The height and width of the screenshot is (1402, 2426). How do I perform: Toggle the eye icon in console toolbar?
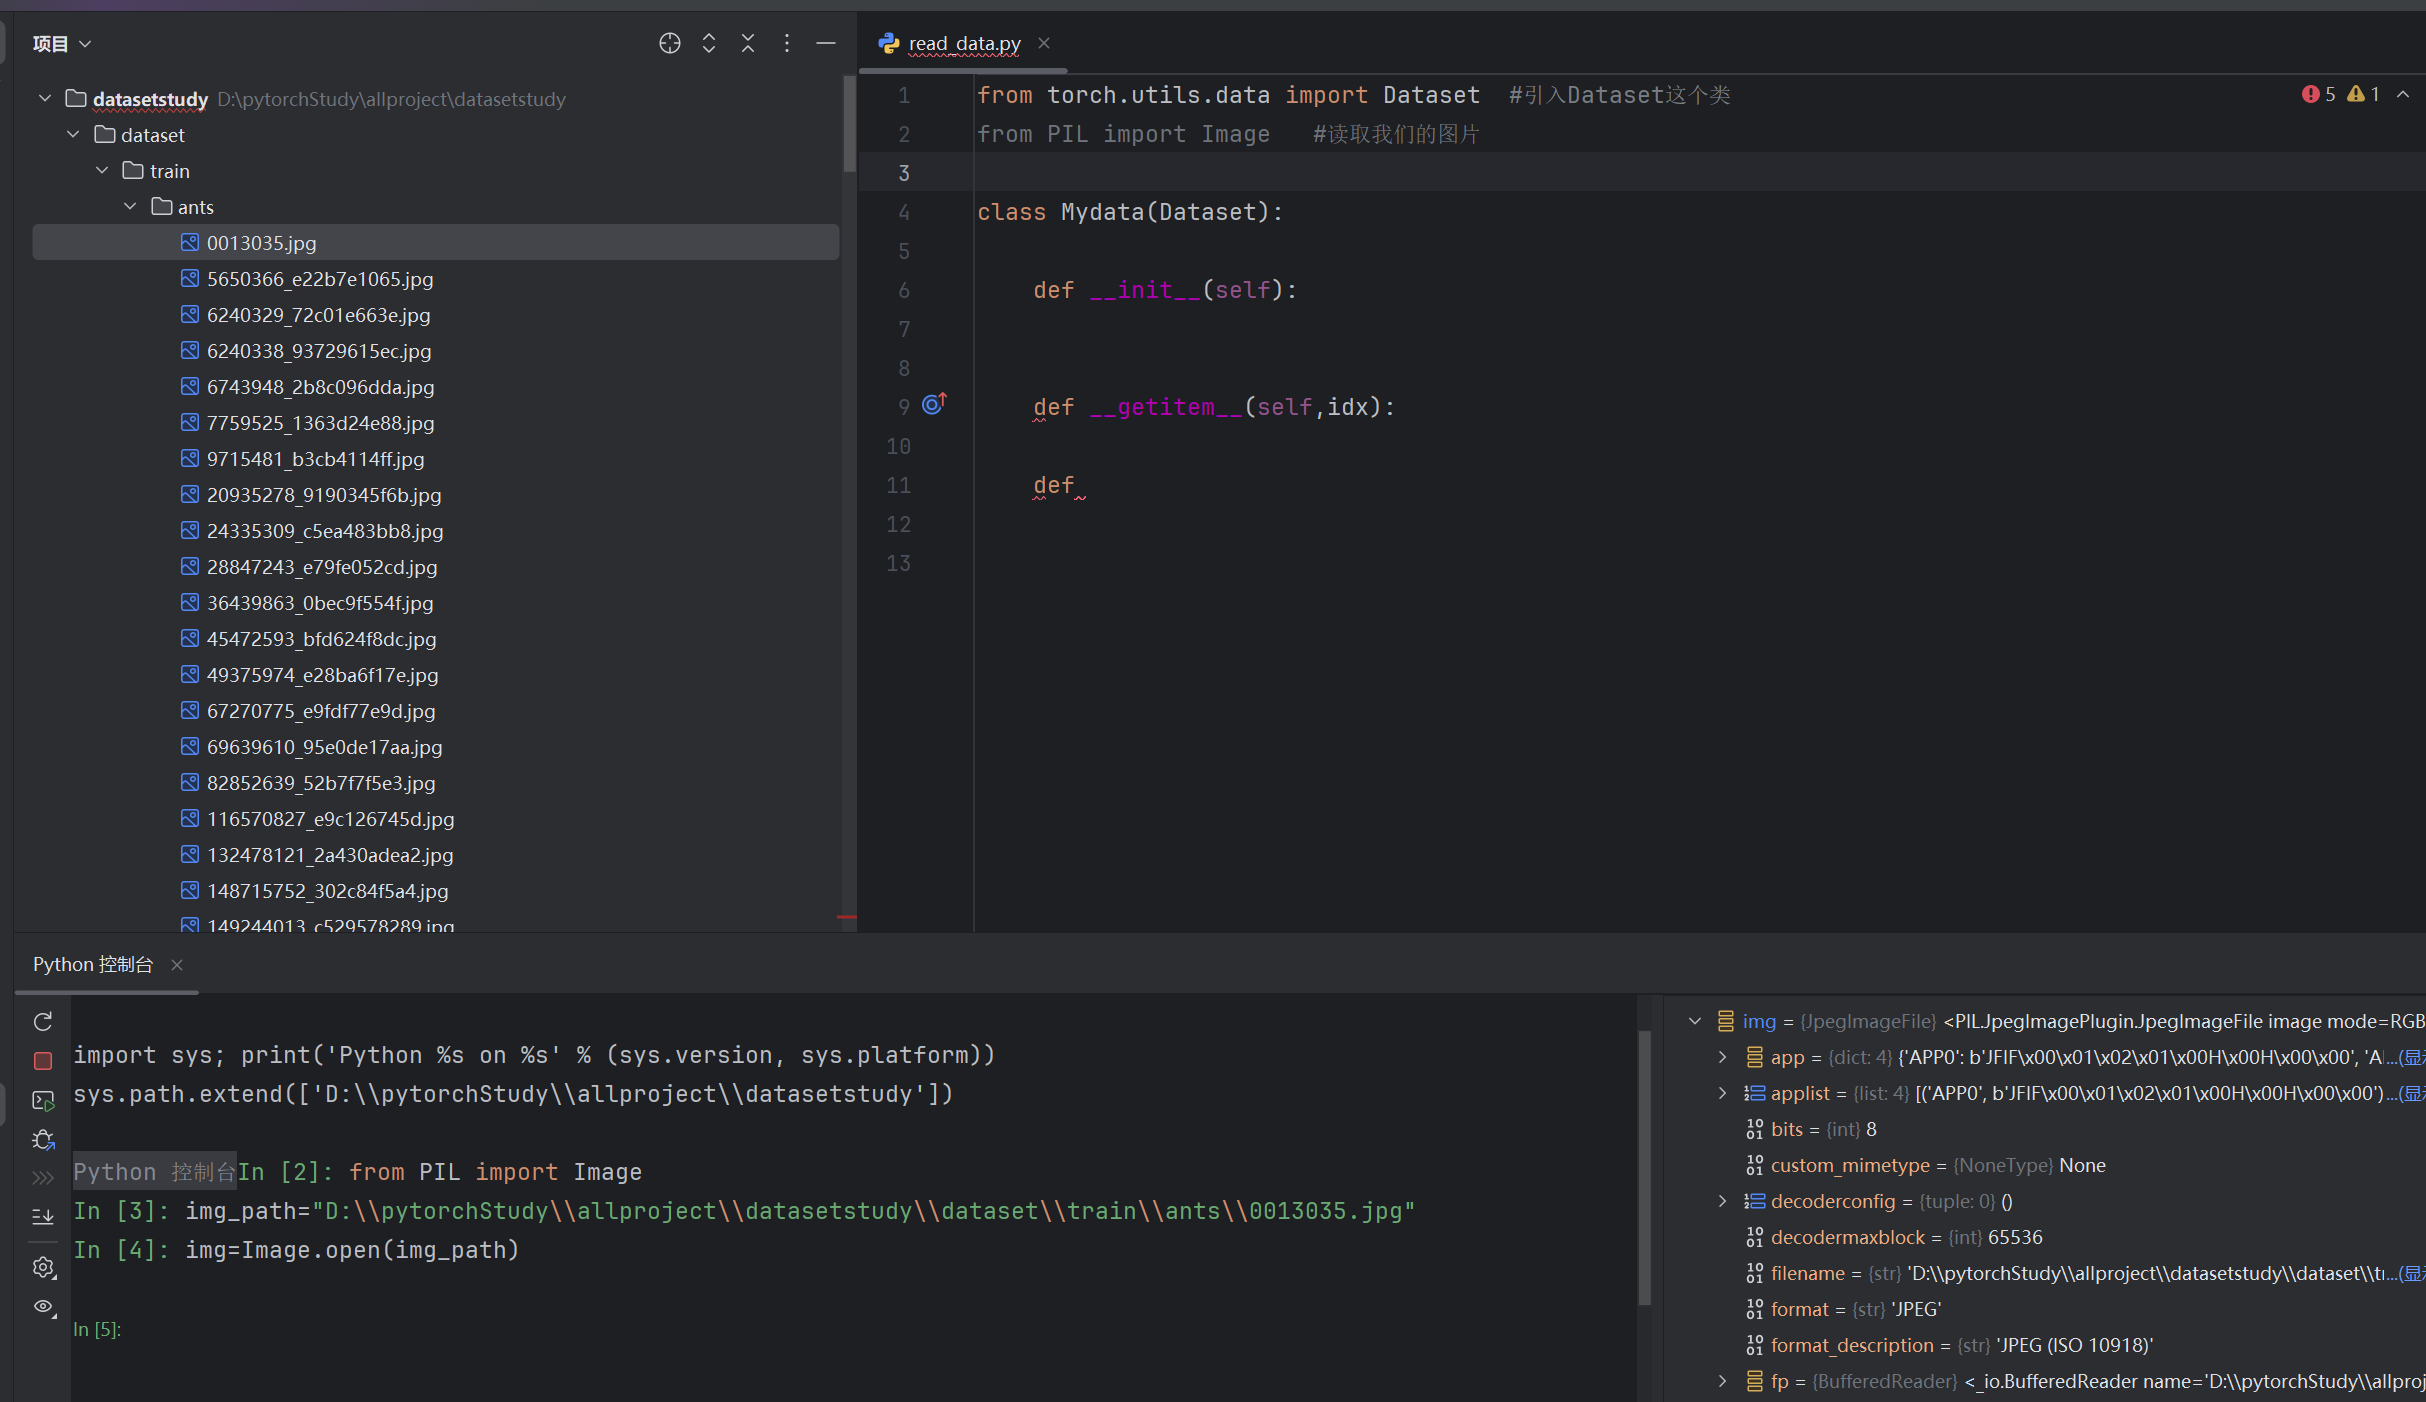tap(43, 1306)
